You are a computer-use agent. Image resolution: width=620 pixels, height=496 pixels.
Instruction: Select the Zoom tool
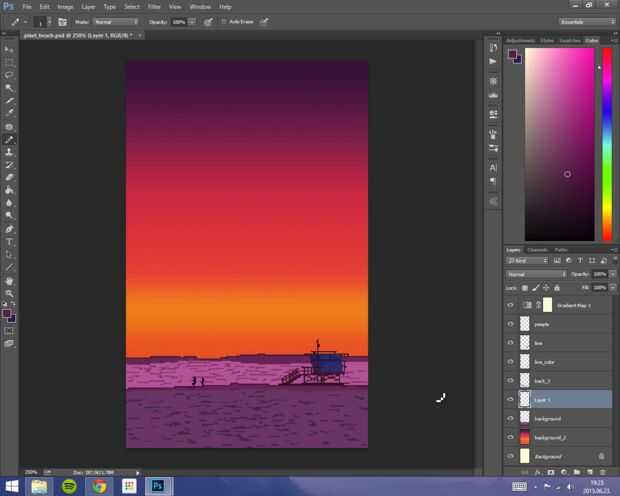coord(9,293)
